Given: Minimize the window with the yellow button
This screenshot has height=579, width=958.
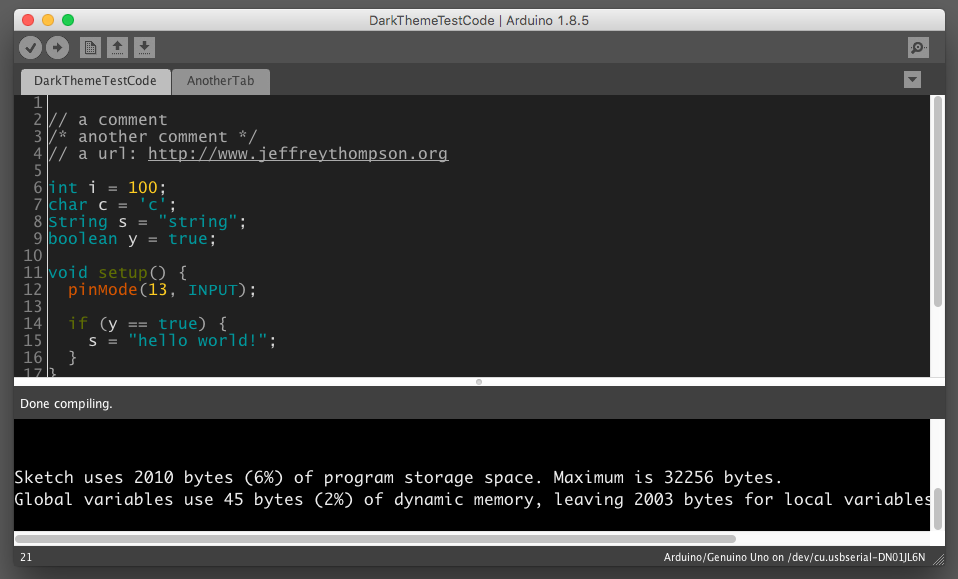Looking at the screenshot, I should tap(48, 20).
